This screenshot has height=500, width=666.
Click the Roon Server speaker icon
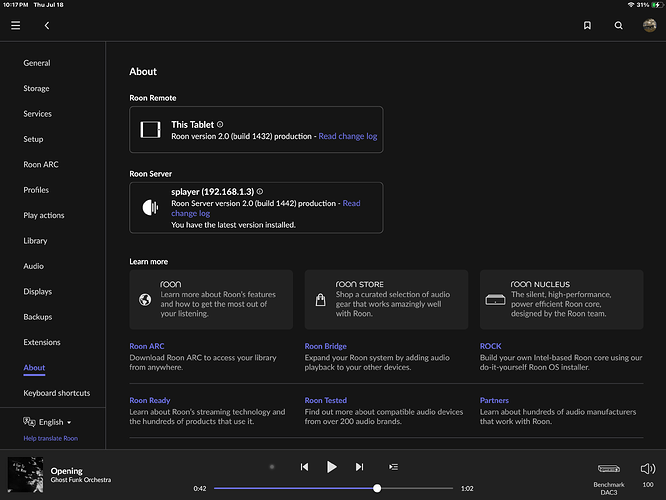click(x=150, y=207)
